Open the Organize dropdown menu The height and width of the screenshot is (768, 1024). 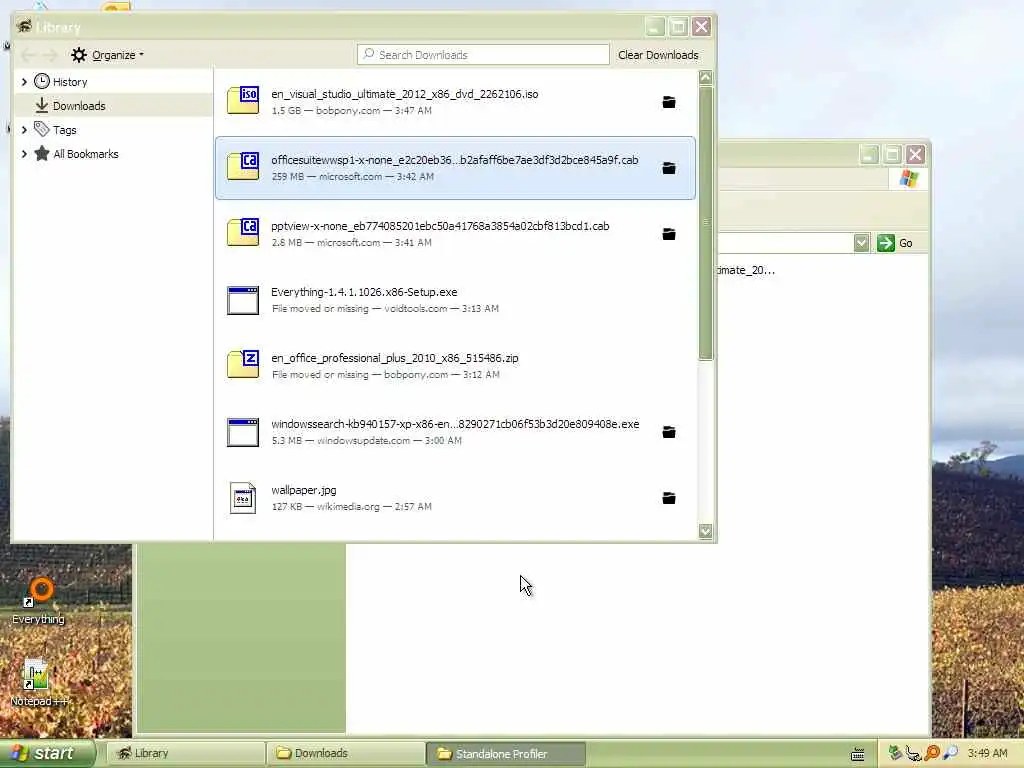tap(108, 55)
